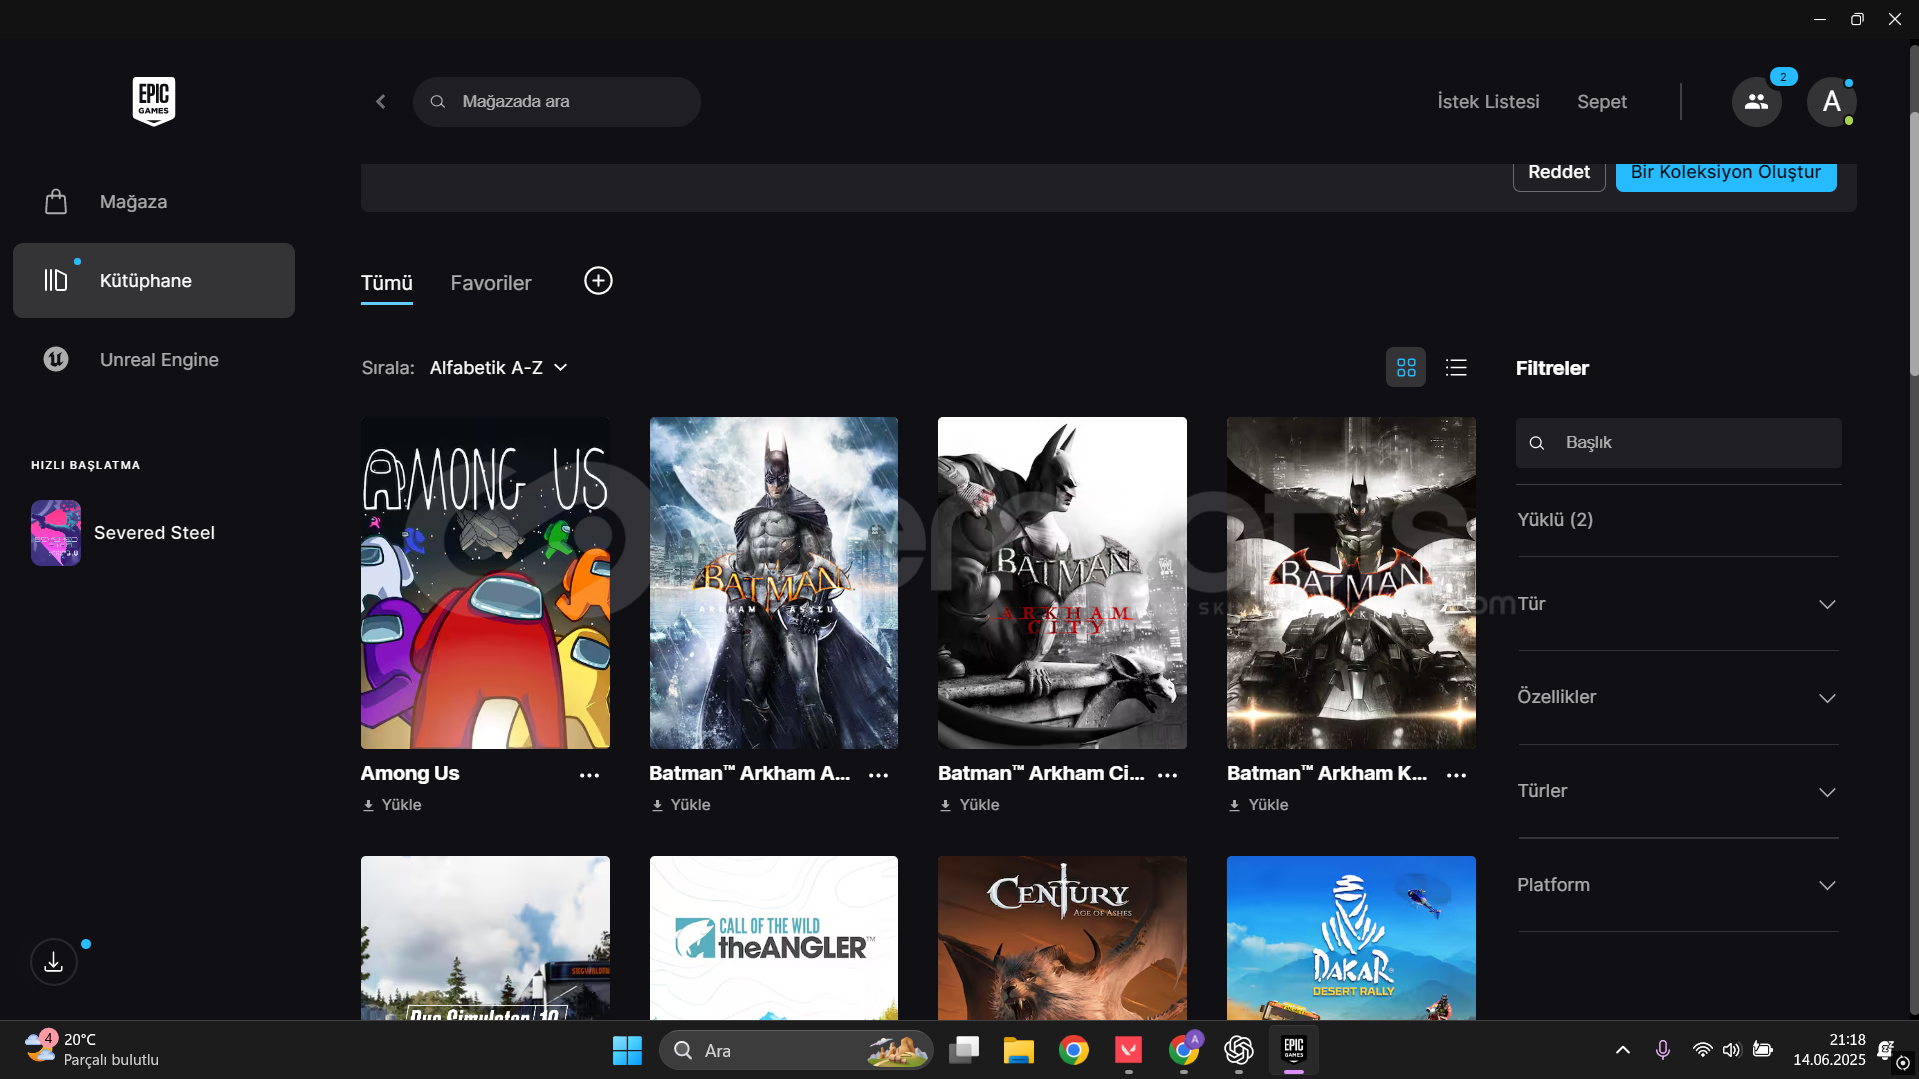This screenshot has height=1079, width=1919.
Task: Switch to grid view
Action: point(1406,368)
